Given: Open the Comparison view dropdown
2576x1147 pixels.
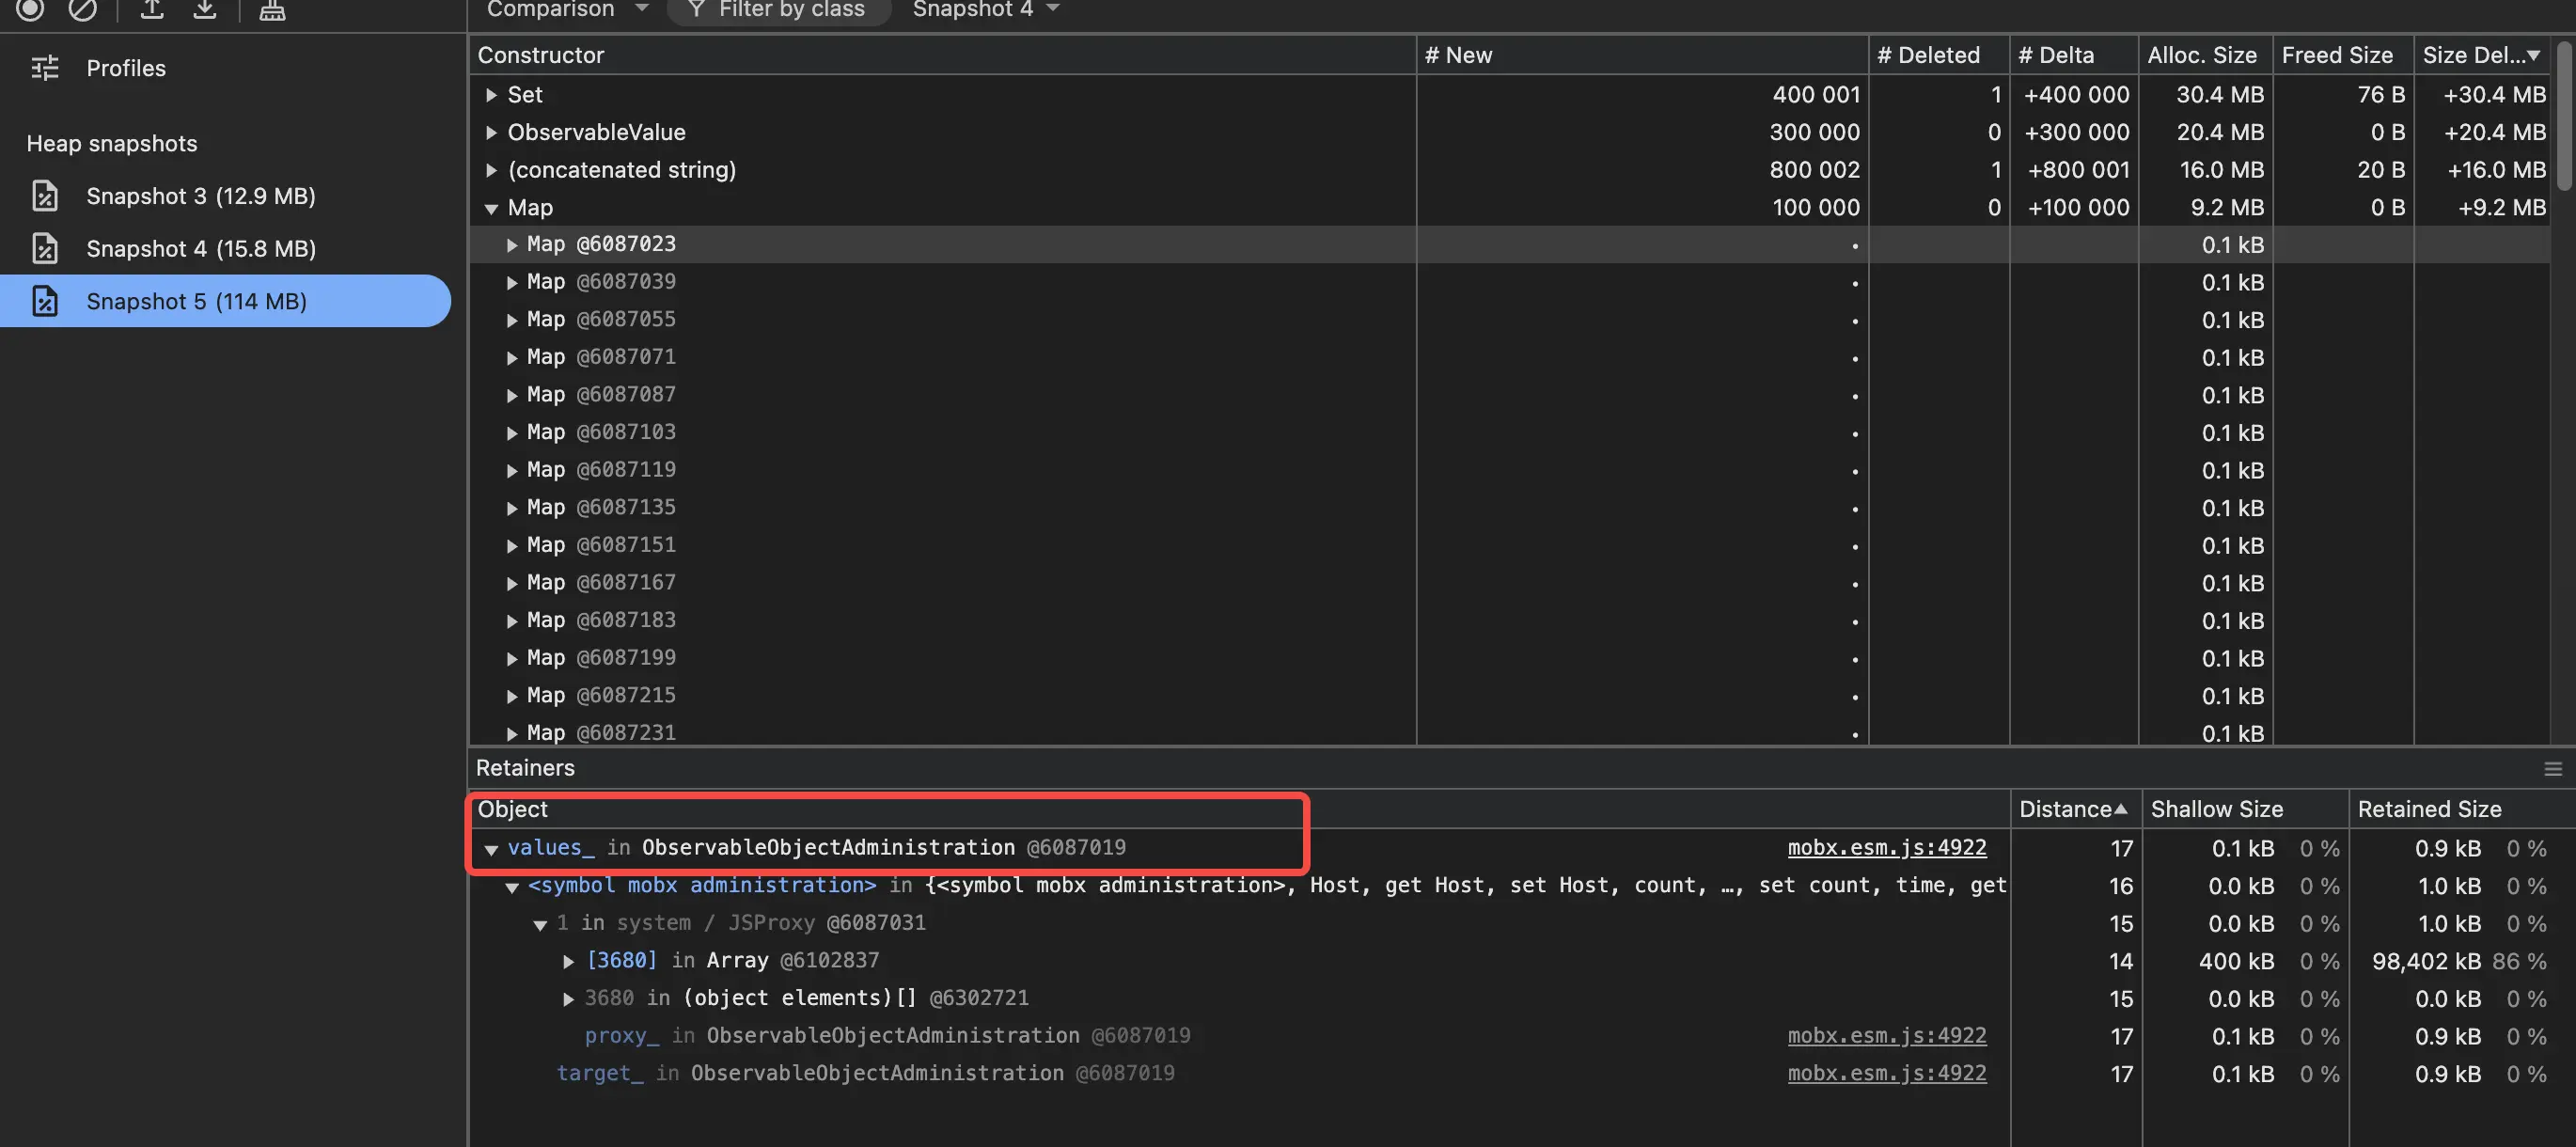Looking at the screenshot, I should click(567, 9).
